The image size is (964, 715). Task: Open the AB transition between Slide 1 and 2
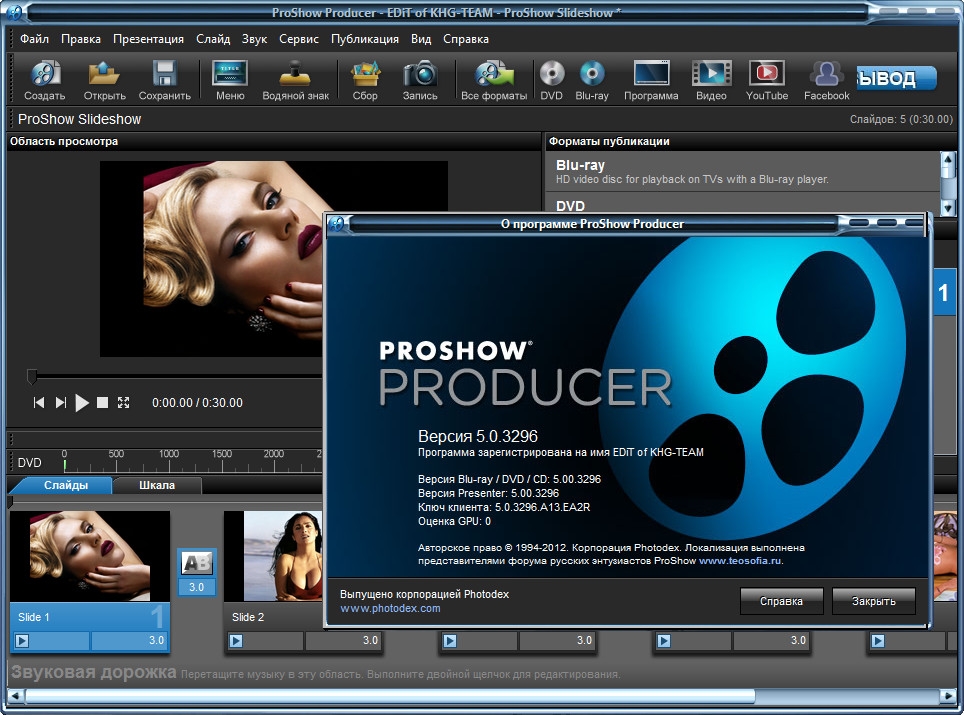[196, 564]
